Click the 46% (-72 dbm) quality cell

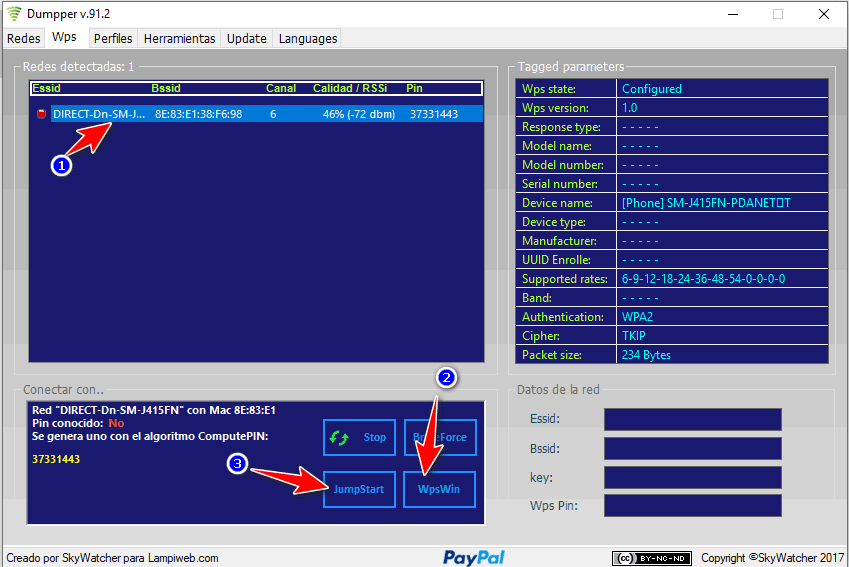(358, 114)
